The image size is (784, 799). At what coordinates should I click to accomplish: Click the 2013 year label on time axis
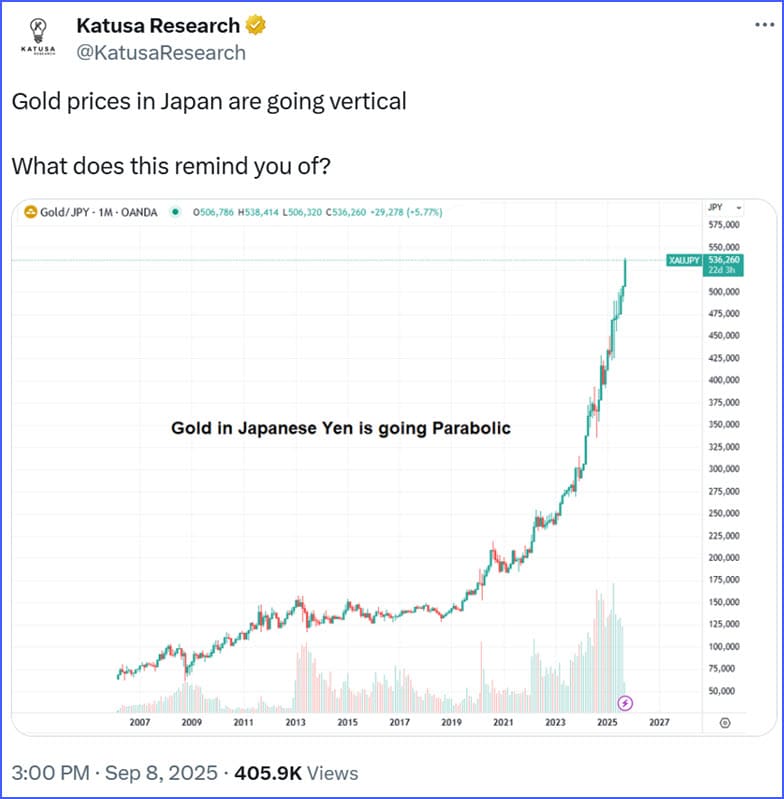tap(294, 721)
